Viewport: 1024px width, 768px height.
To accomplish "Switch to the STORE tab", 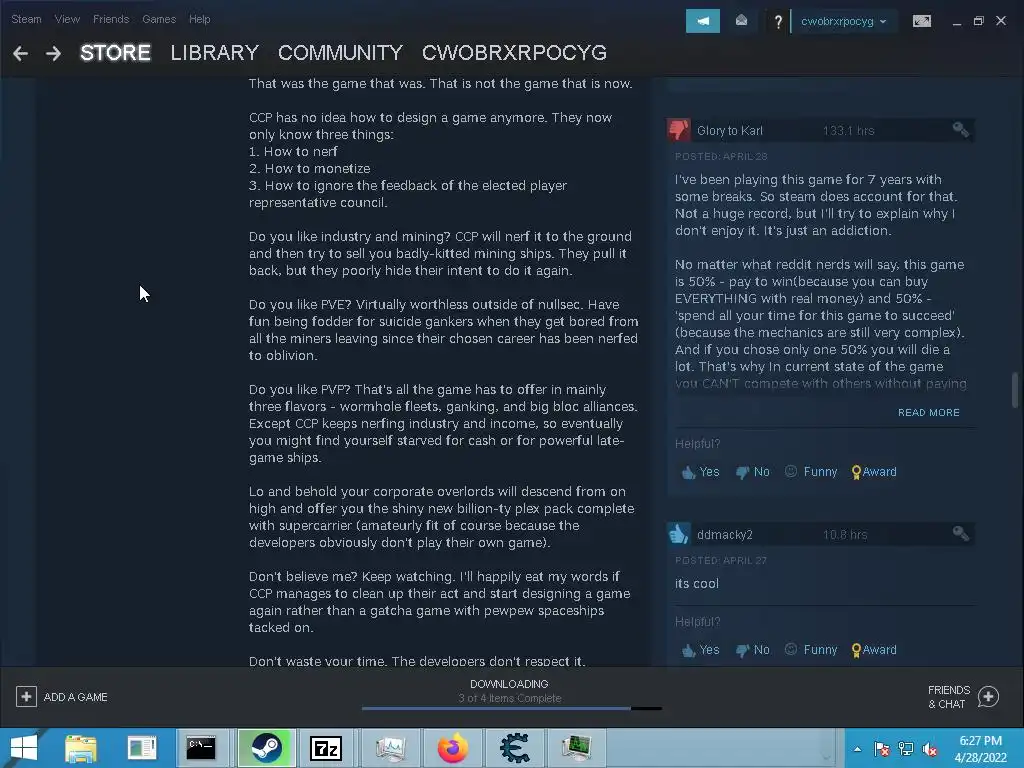I will click(x=115, y=53).
